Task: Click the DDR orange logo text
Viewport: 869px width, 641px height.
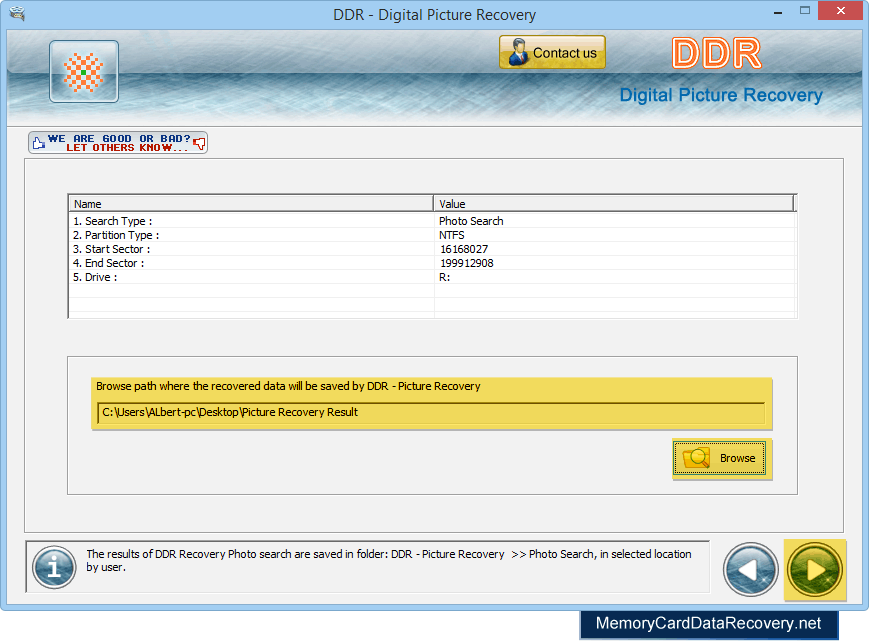Action: 717,54
